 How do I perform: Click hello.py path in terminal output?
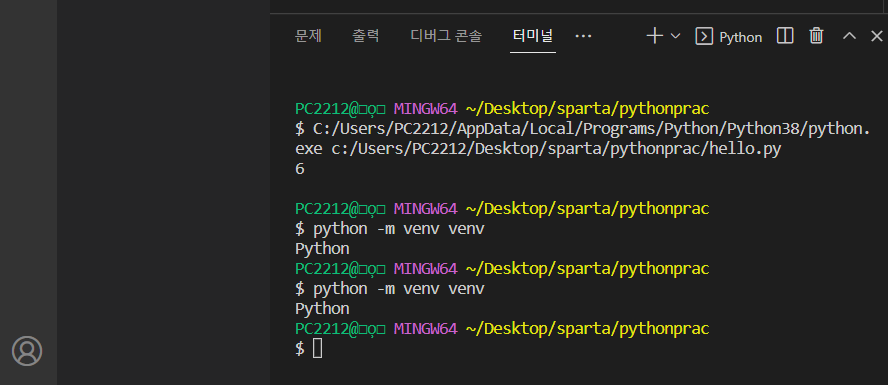556,149
